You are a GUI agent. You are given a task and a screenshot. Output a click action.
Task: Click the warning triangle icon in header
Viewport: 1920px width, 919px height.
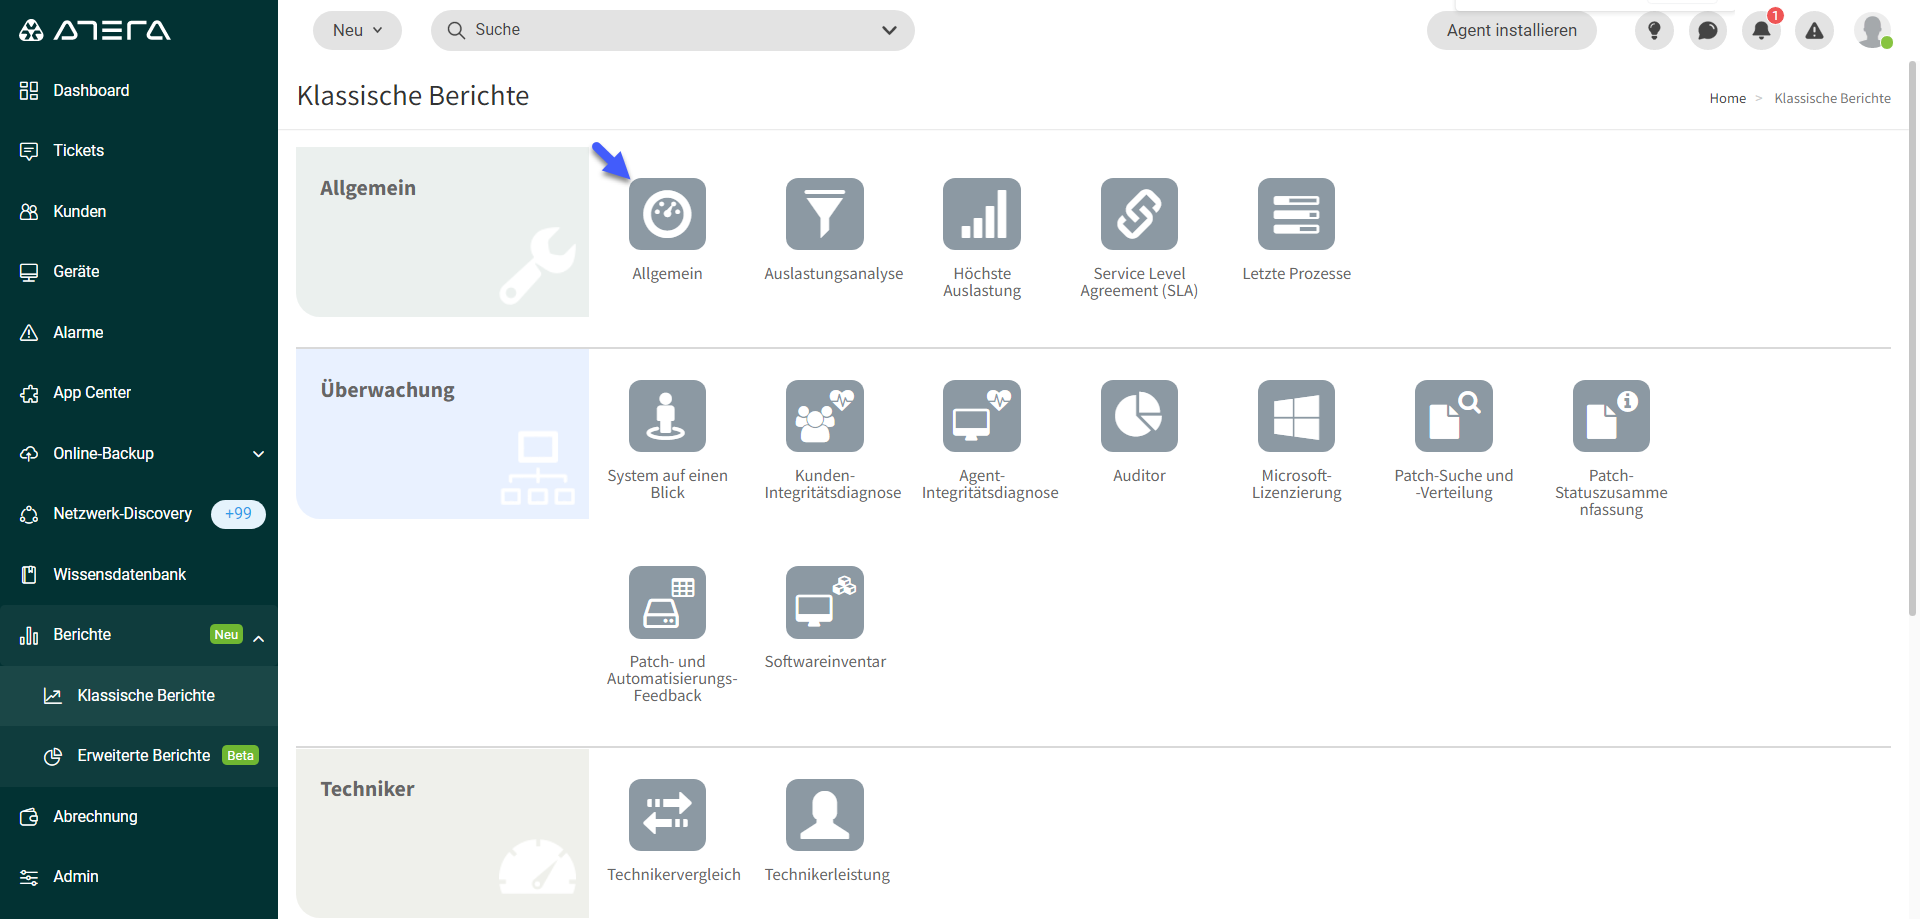coord(1814,31)
